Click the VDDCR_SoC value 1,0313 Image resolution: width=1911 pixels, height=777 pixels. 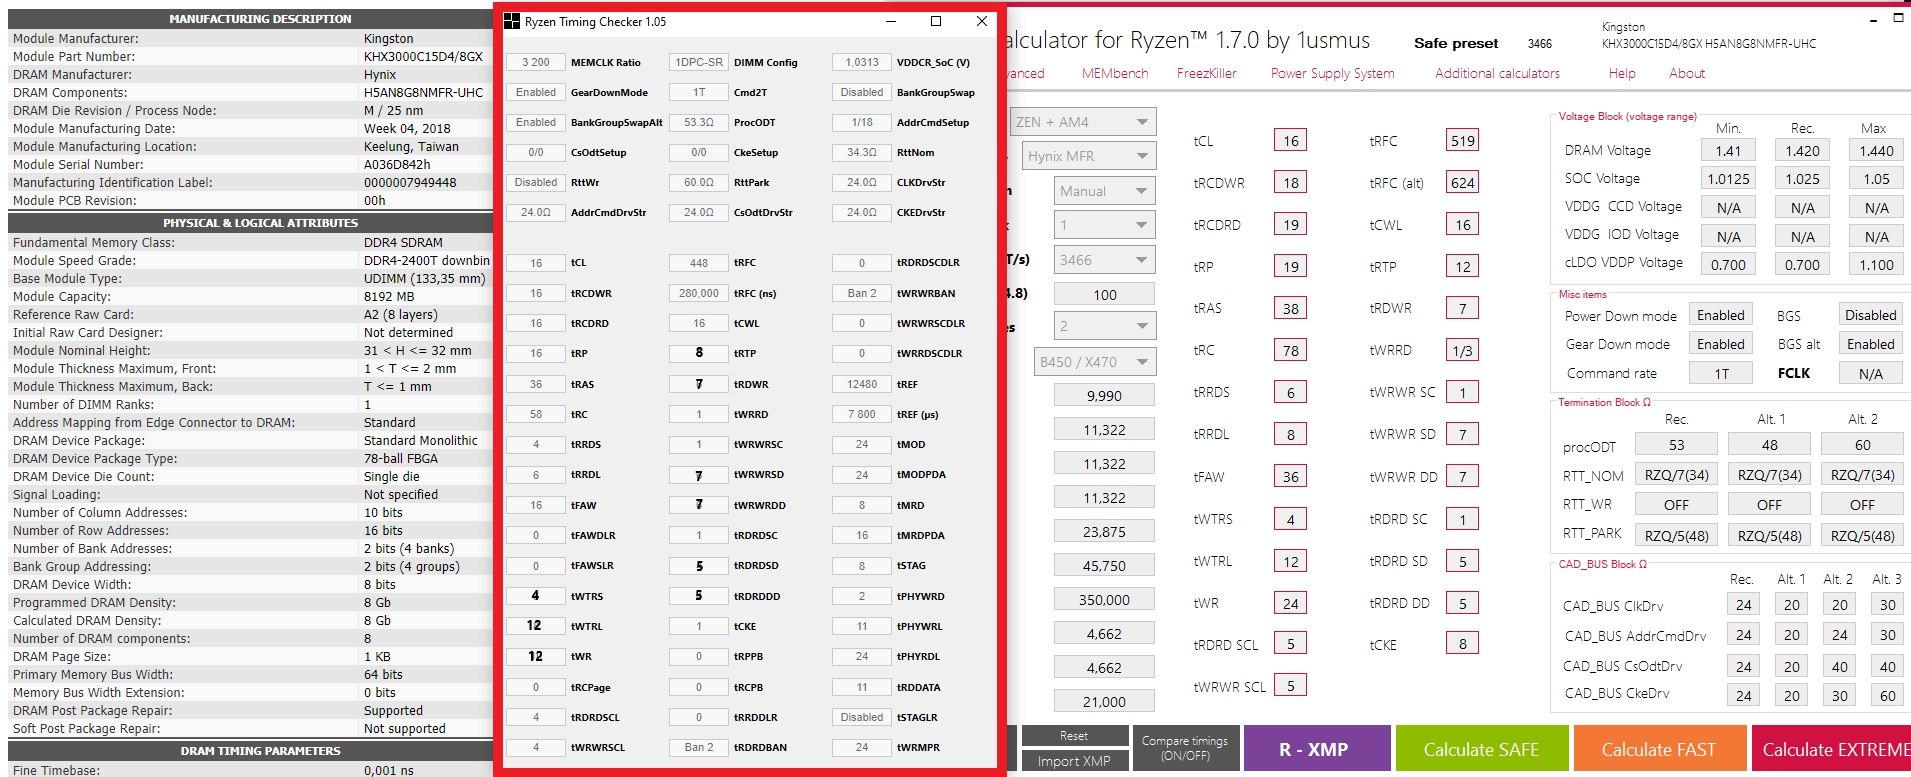click(x=862, y=62)
